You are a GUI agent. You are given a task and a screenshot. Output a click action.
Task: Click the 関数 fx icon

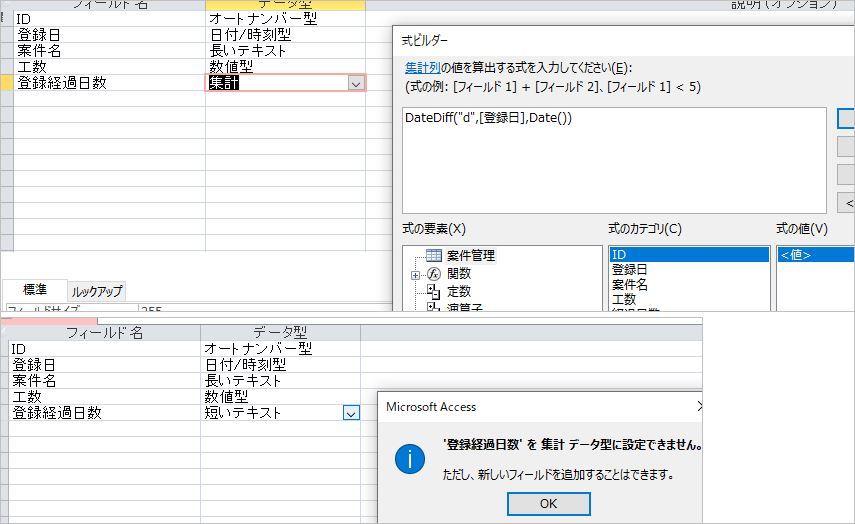pyautogui.click(x=434, y=273)
